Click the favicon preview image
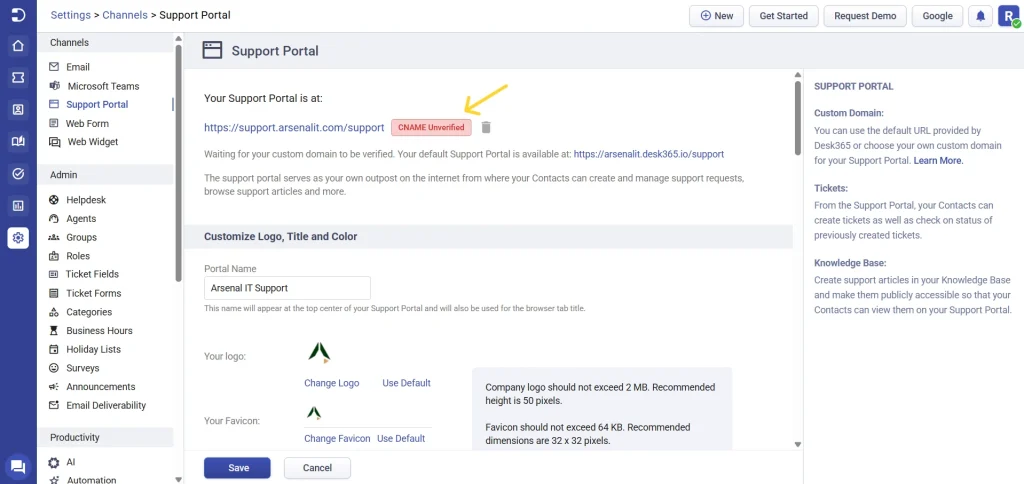This screenshot has width=1024, height=484. point(314,413)
